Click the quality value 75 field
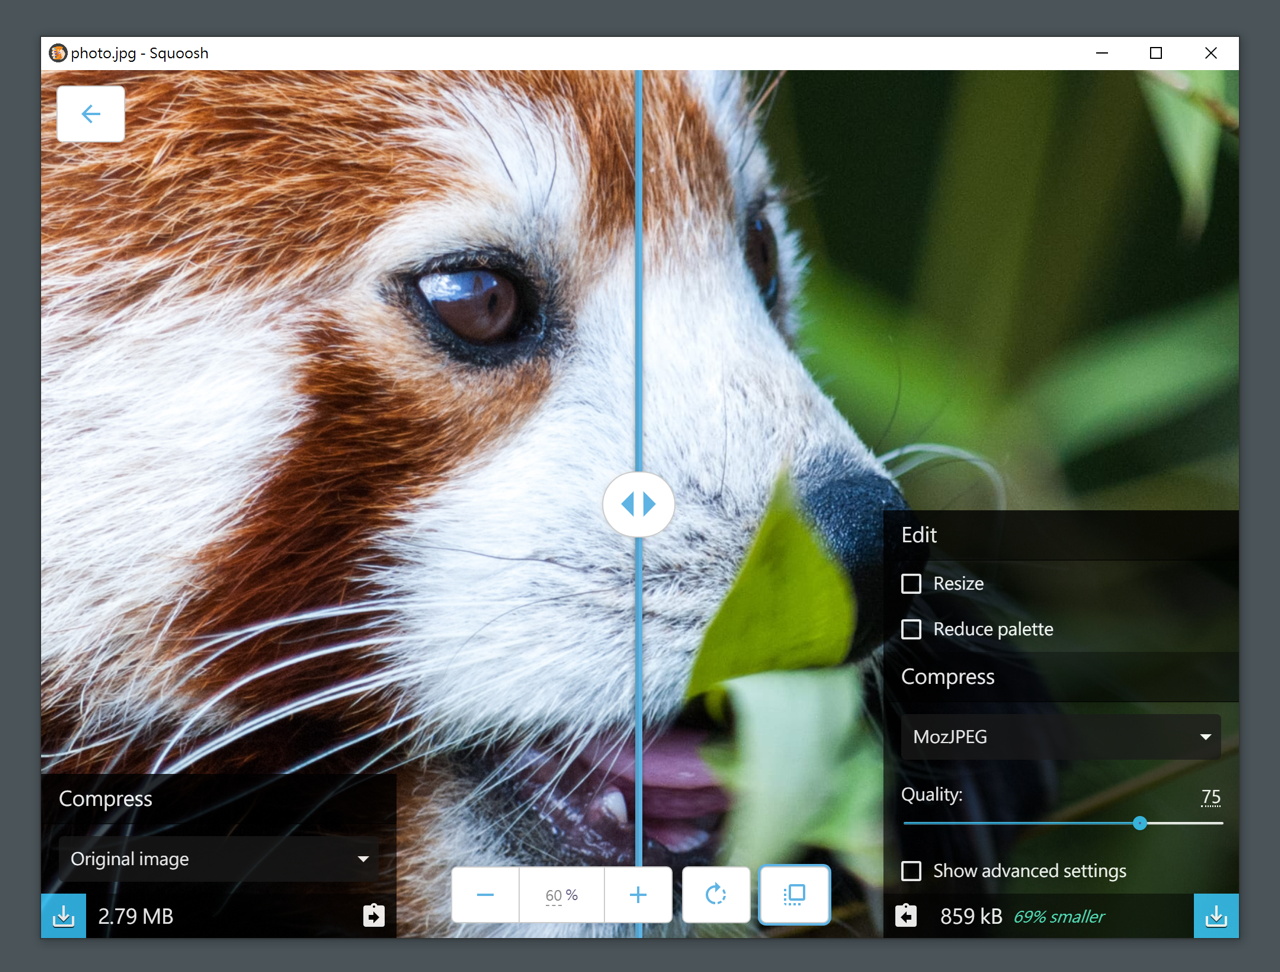The image size is (1280, 972). [x=1210, y=797]
